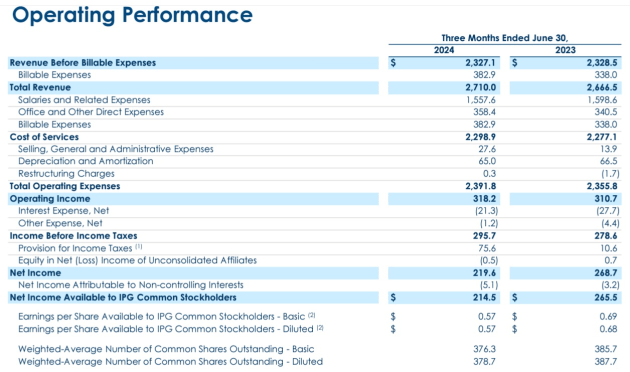The height and width of the screenshot is (372, 630).
Task: Select "Office and Other Direct Expenses" label
Action: pyautogui.click(x=91, y=112)
